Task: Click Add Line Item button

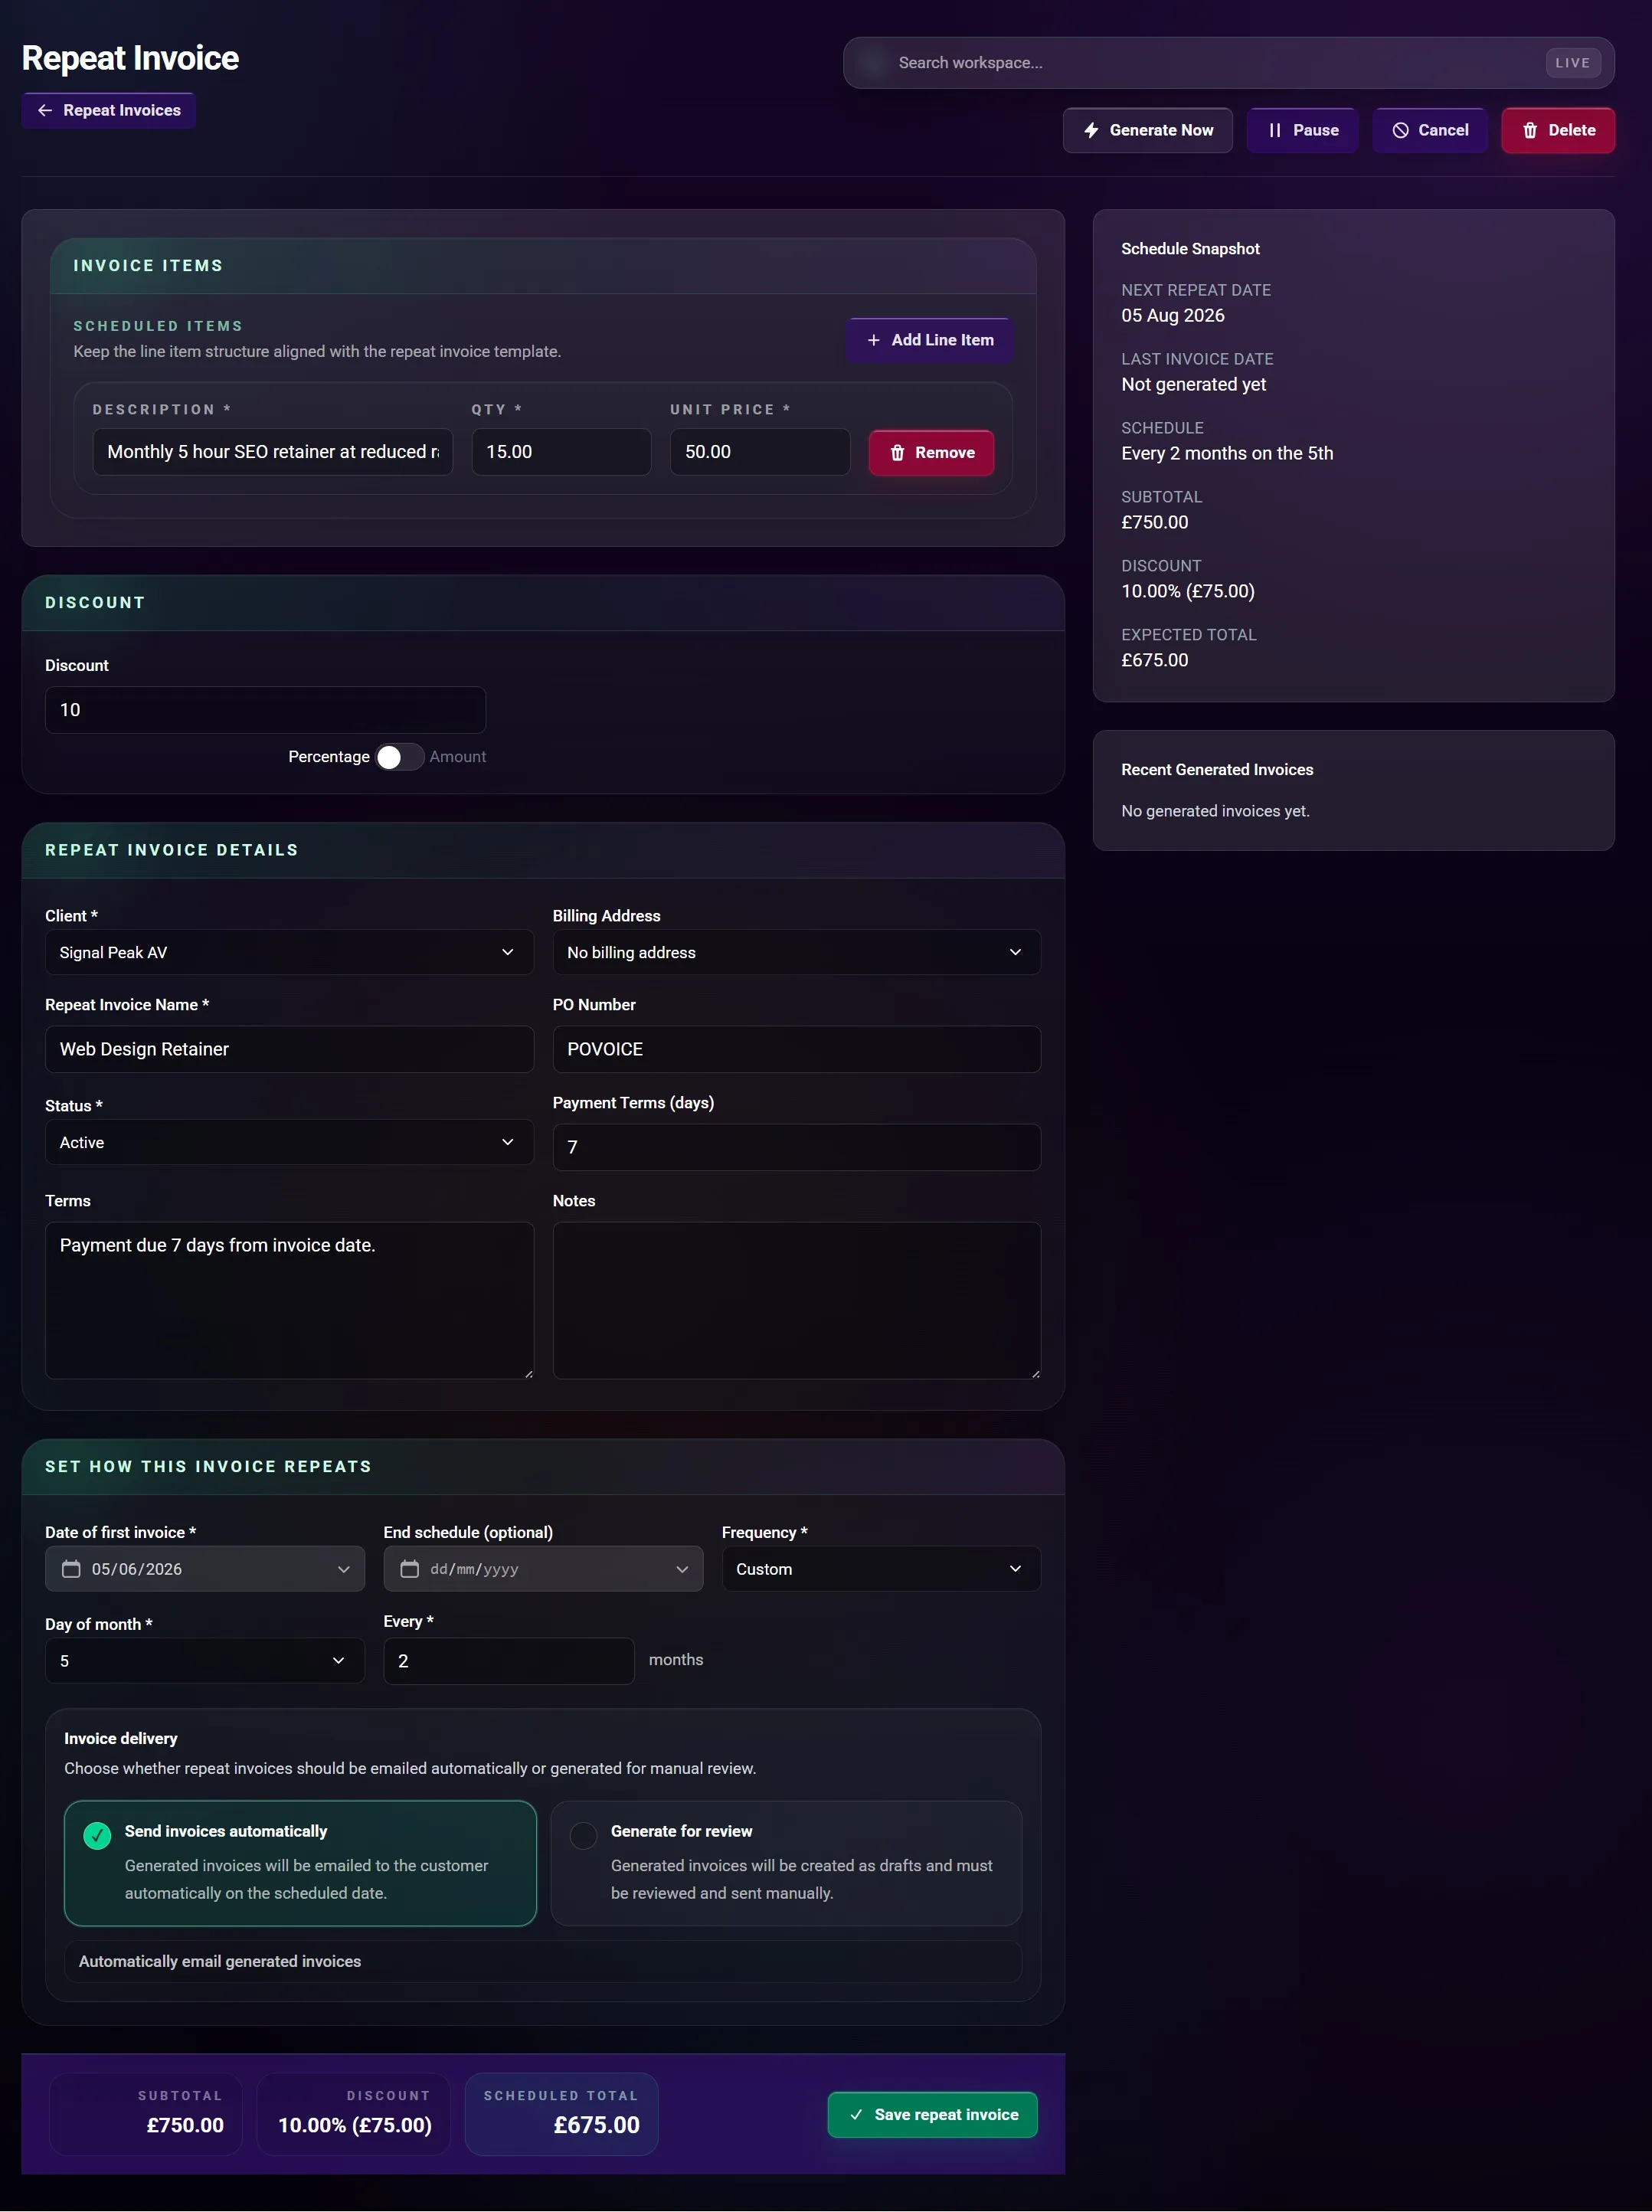Action: [929, 340]
